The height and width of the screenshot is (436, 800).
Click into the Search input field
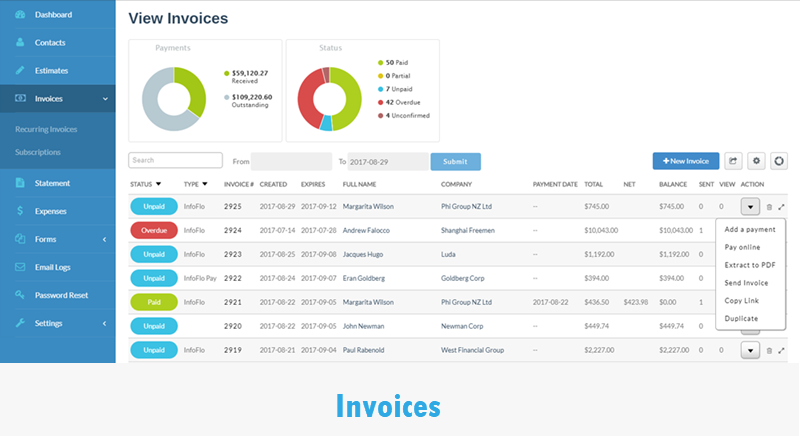pos(176,160)
